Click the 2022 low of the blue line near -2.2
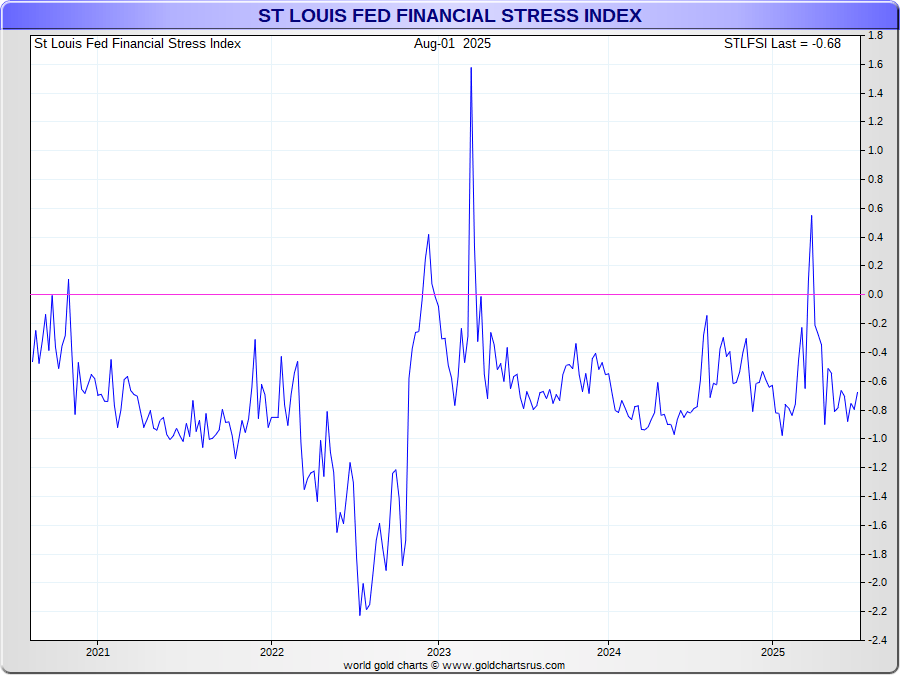900x675 pixels. [x=360, y=615]
